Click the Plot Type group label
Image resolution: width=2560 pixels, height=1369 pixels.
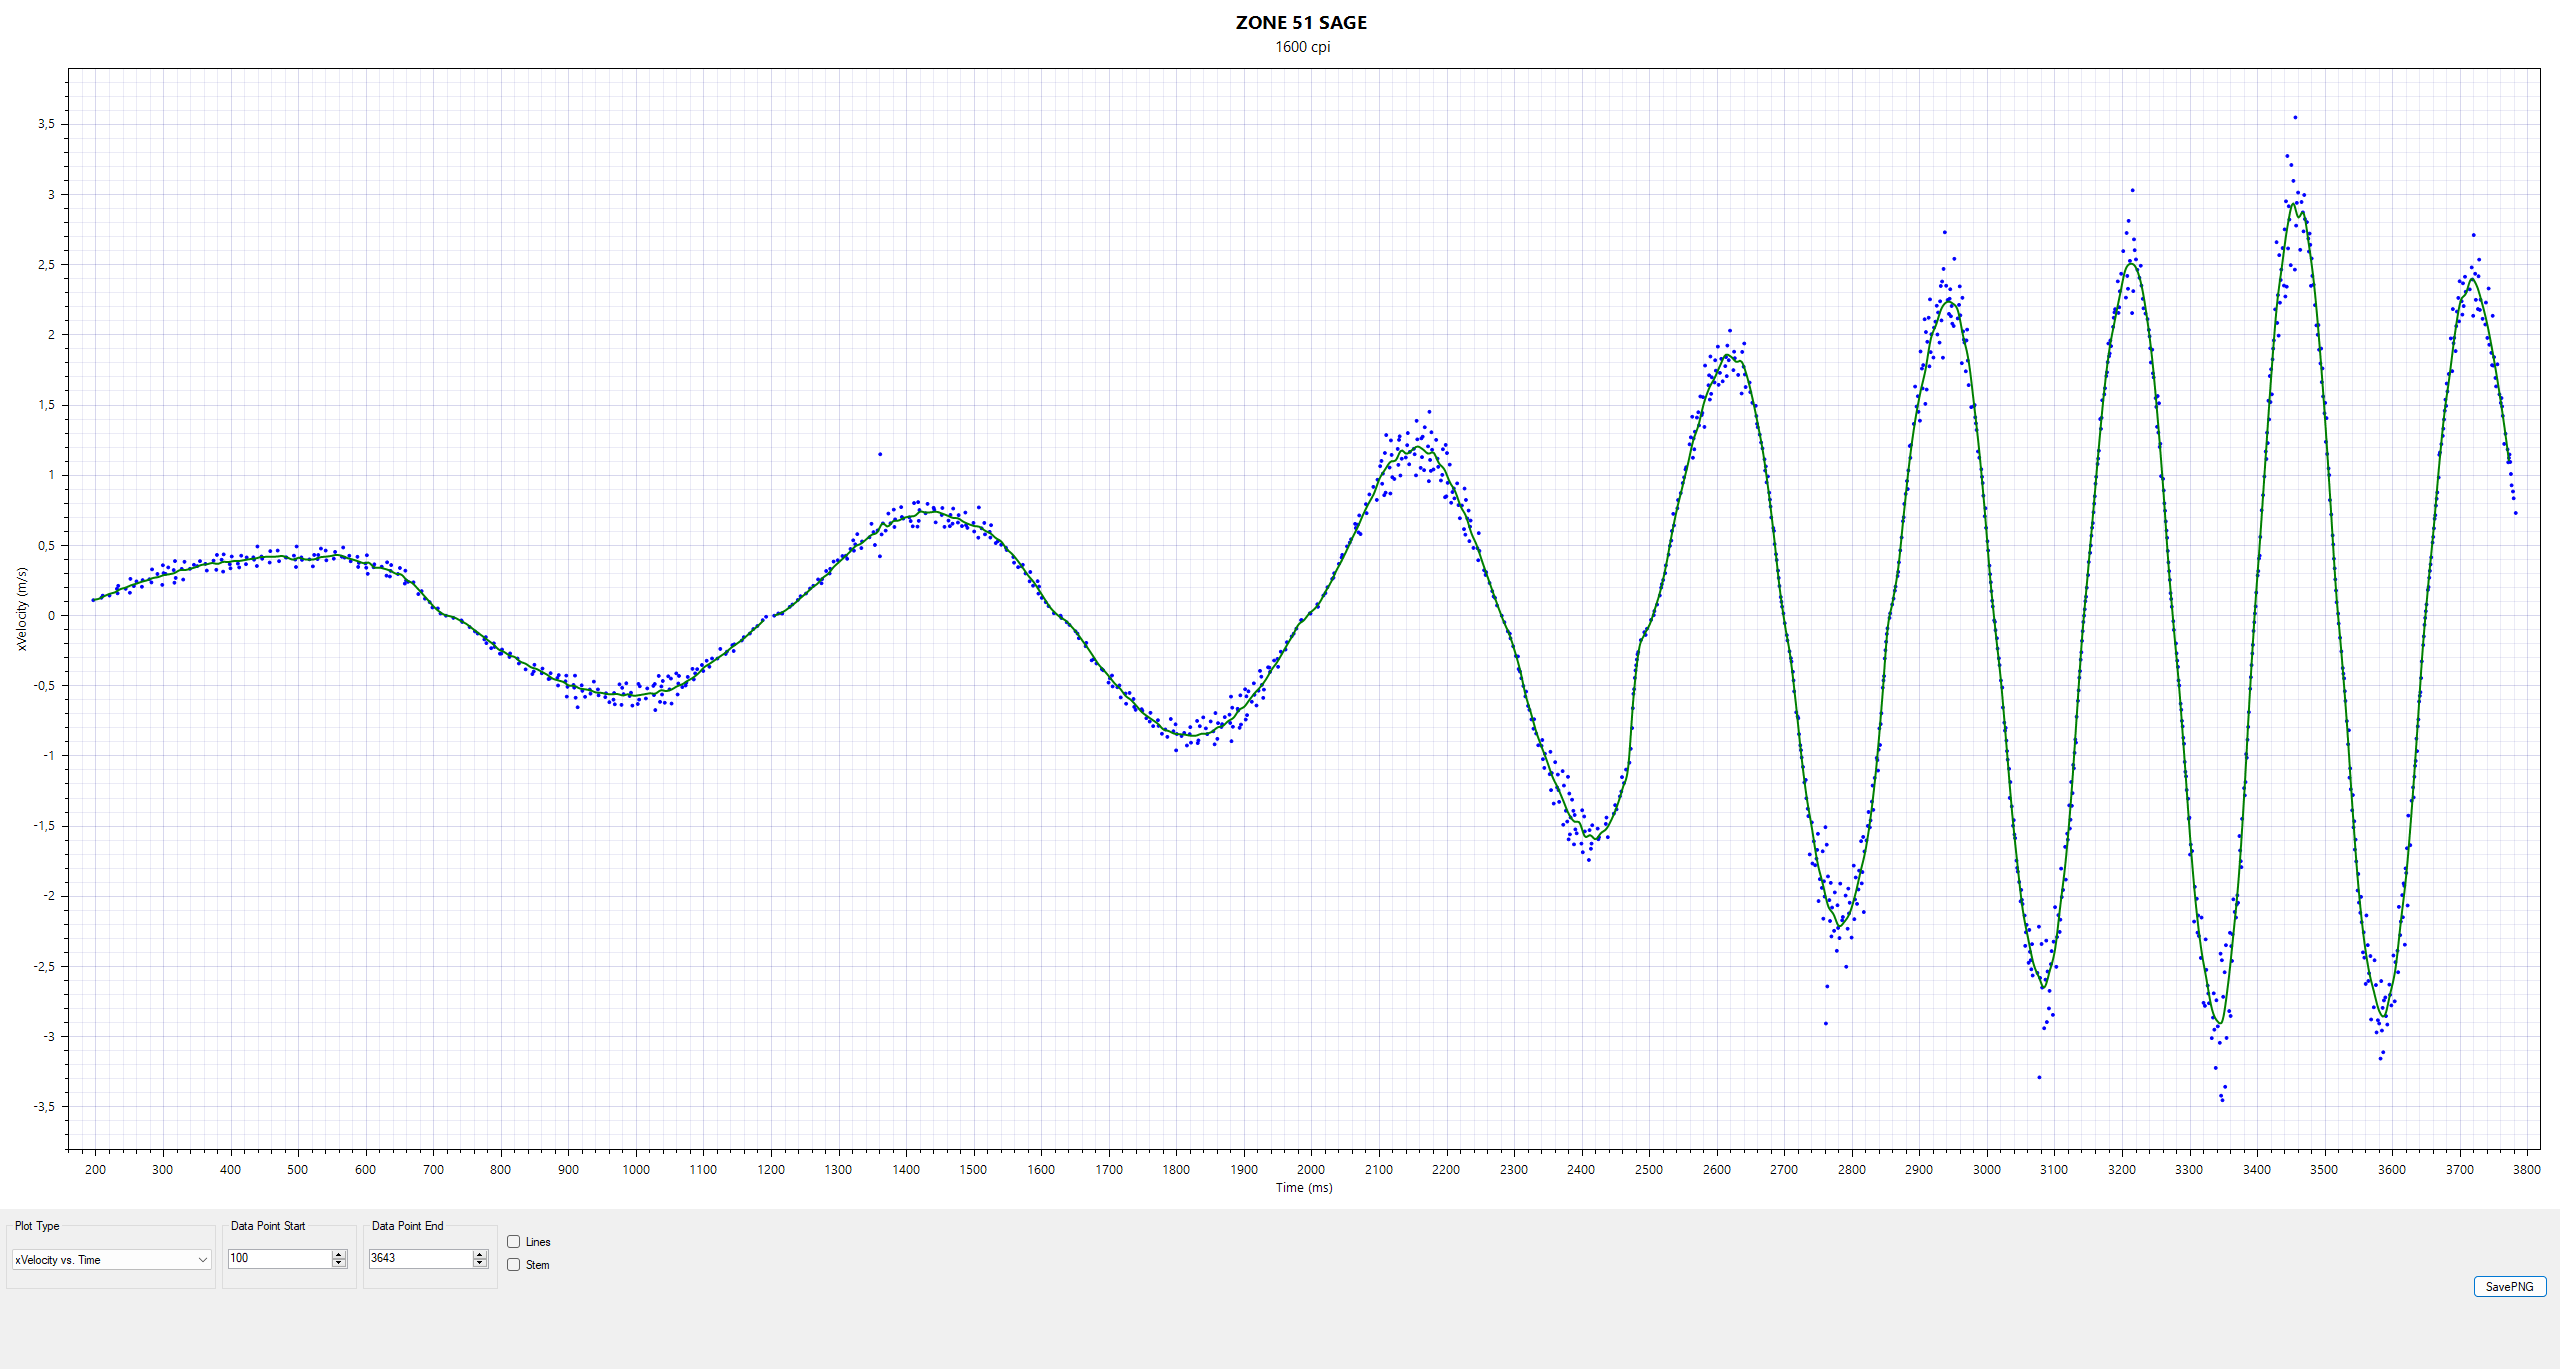click(x=37, y=1225)
